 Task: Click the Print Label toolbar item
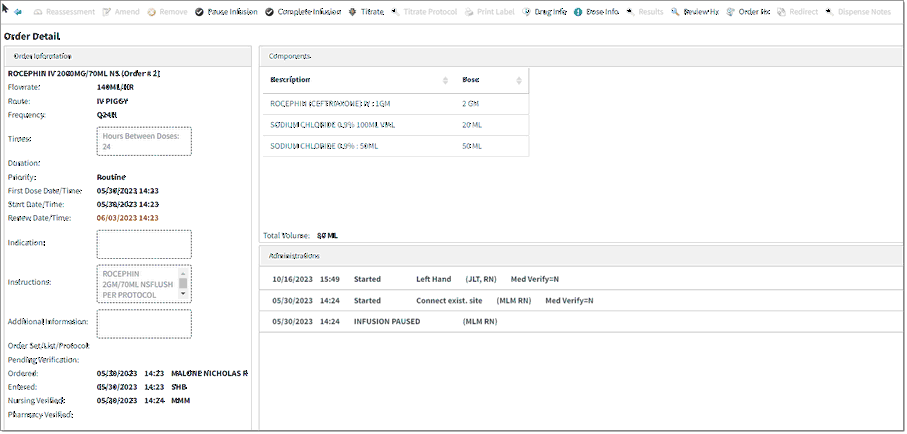click(490, 12)
